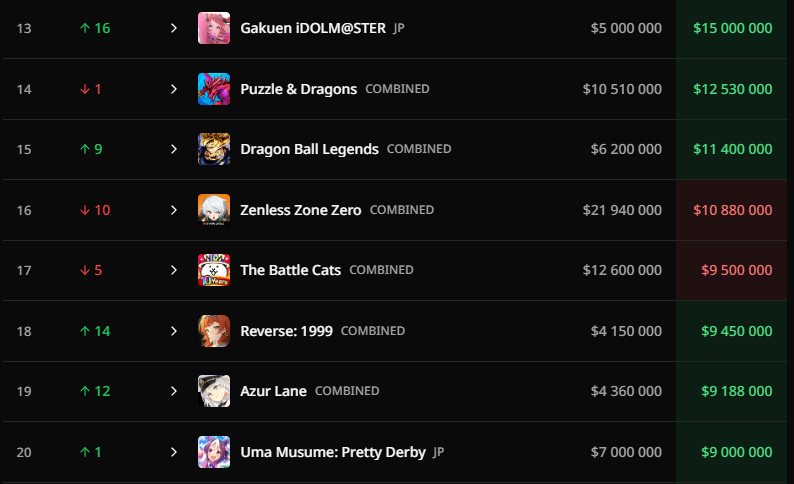Expand the Zenless Zone Zero row details
The height and width of the screenshot is (484, 794).
pos(174,210)
